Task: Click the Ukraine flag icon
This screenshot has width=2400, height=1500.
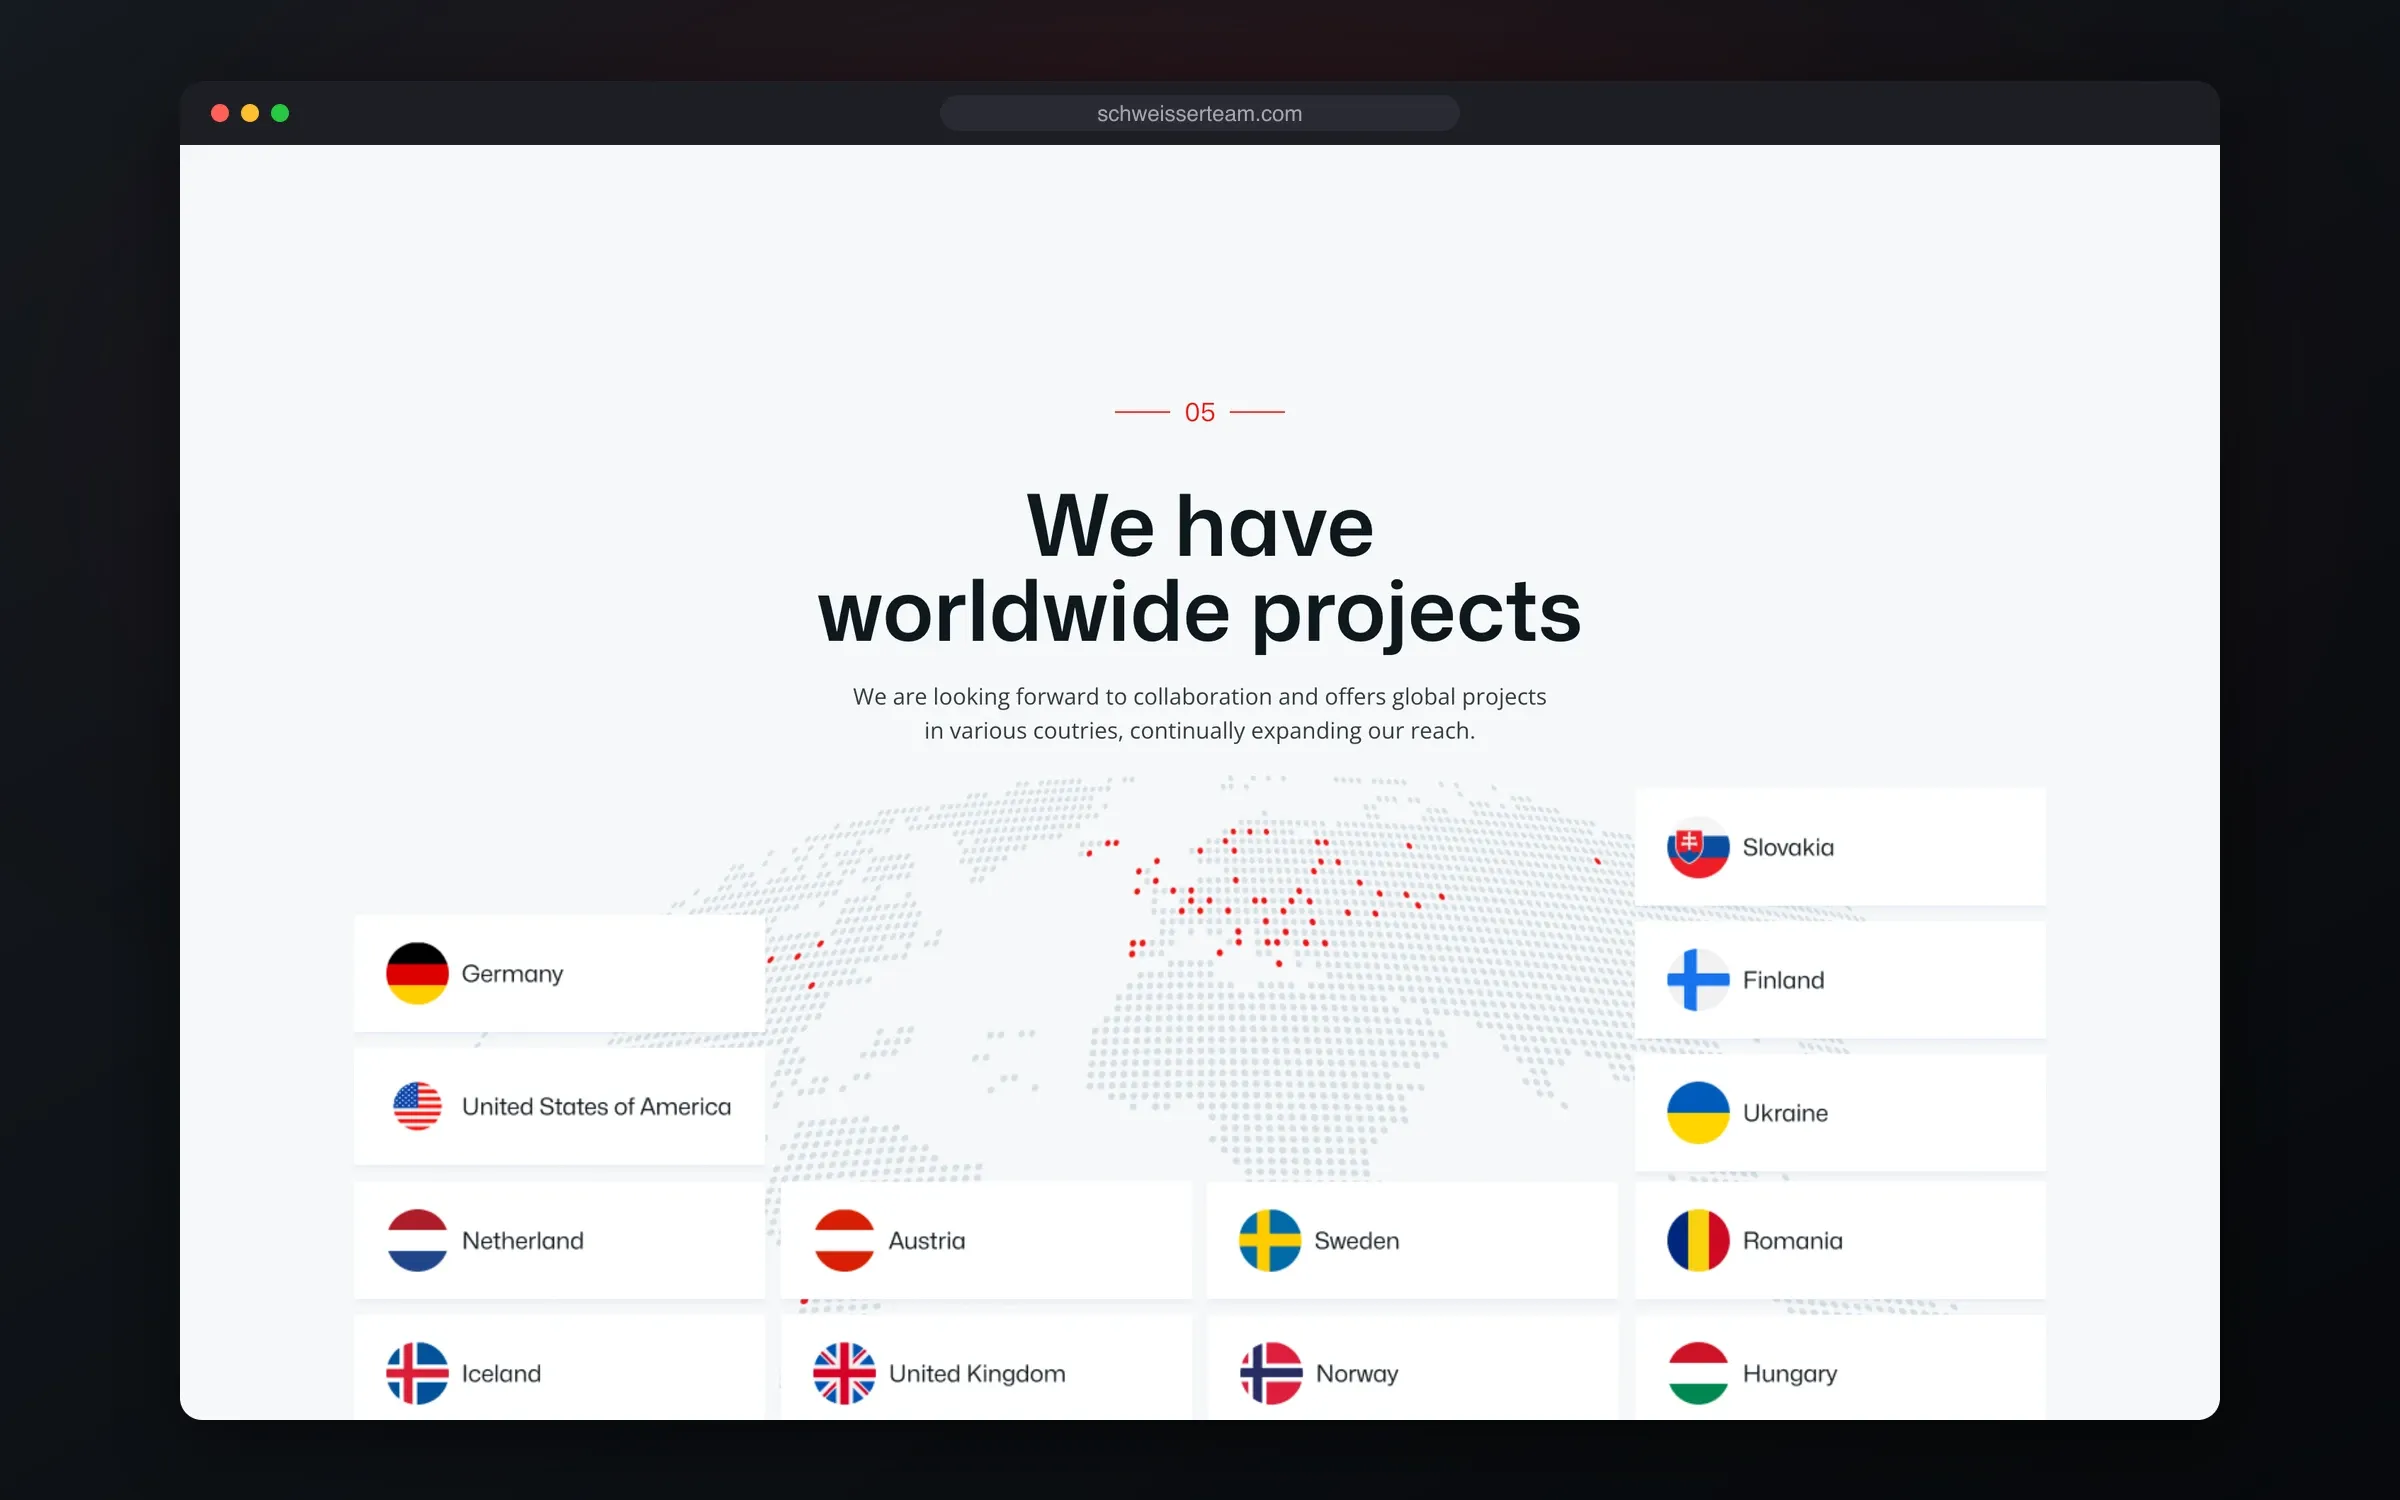Action: tap(1698, 1112)
